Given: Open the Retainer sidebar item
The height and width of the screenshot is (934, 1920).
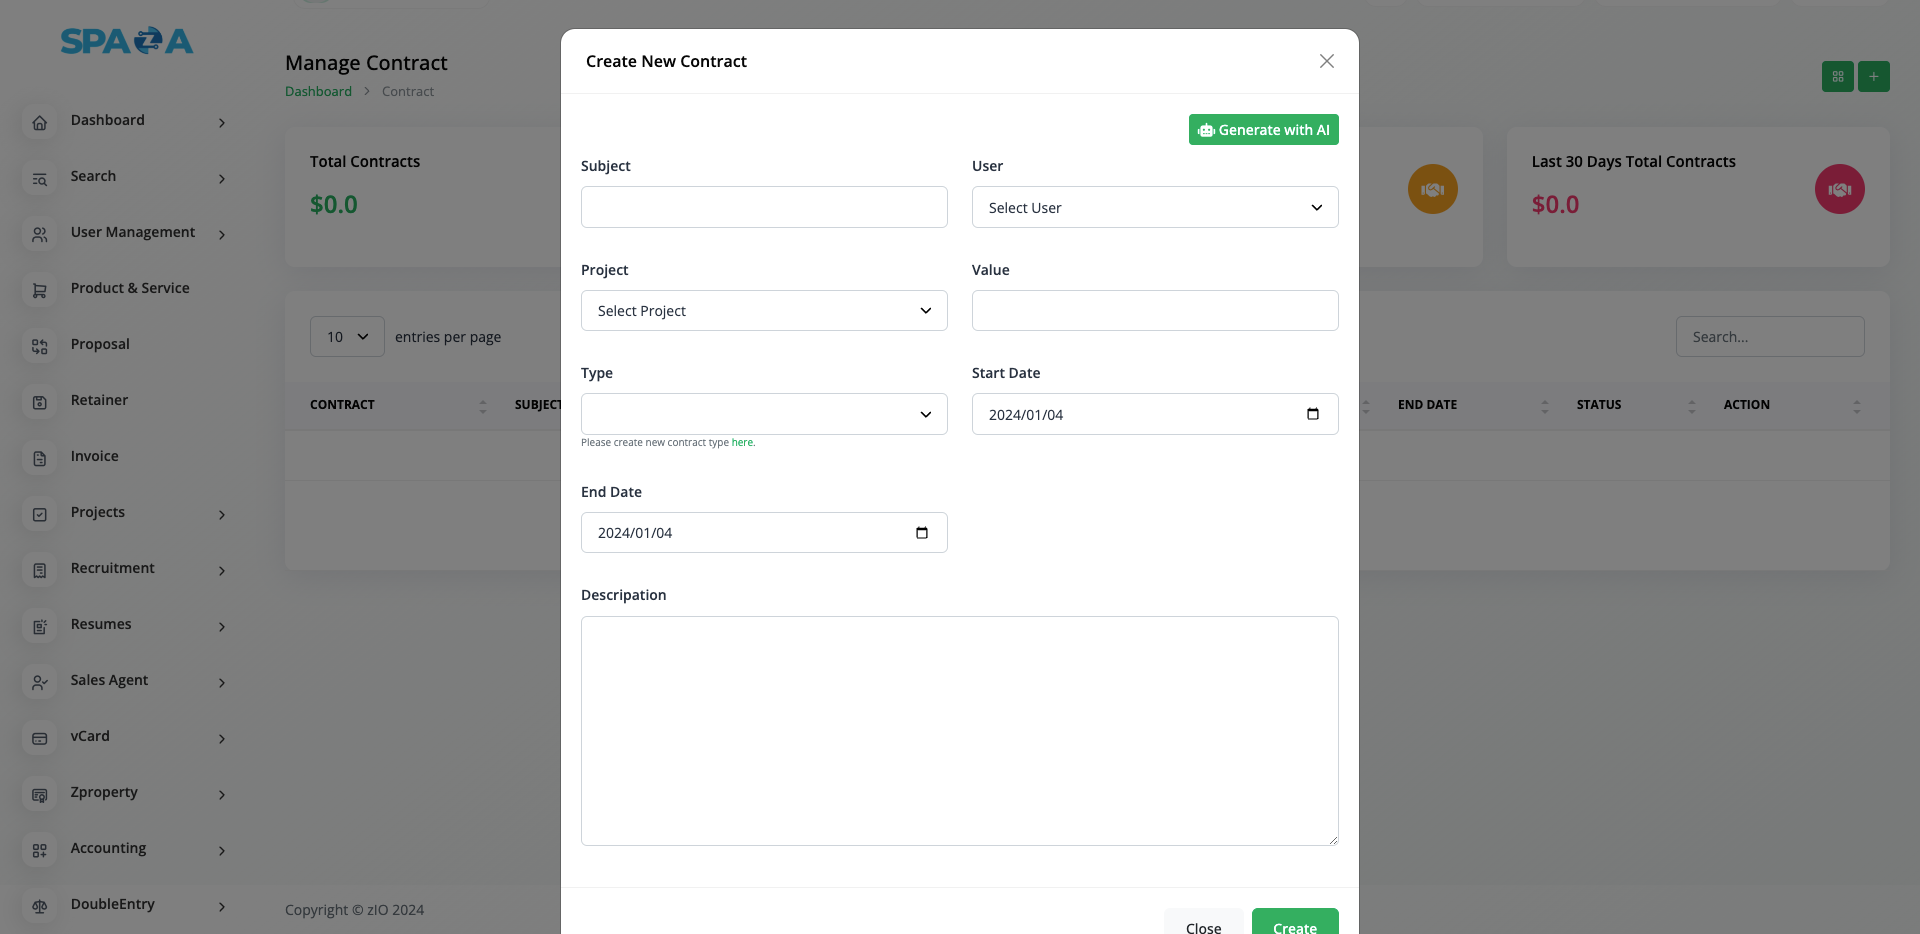Looking at the screenshot, I should 99,401.
